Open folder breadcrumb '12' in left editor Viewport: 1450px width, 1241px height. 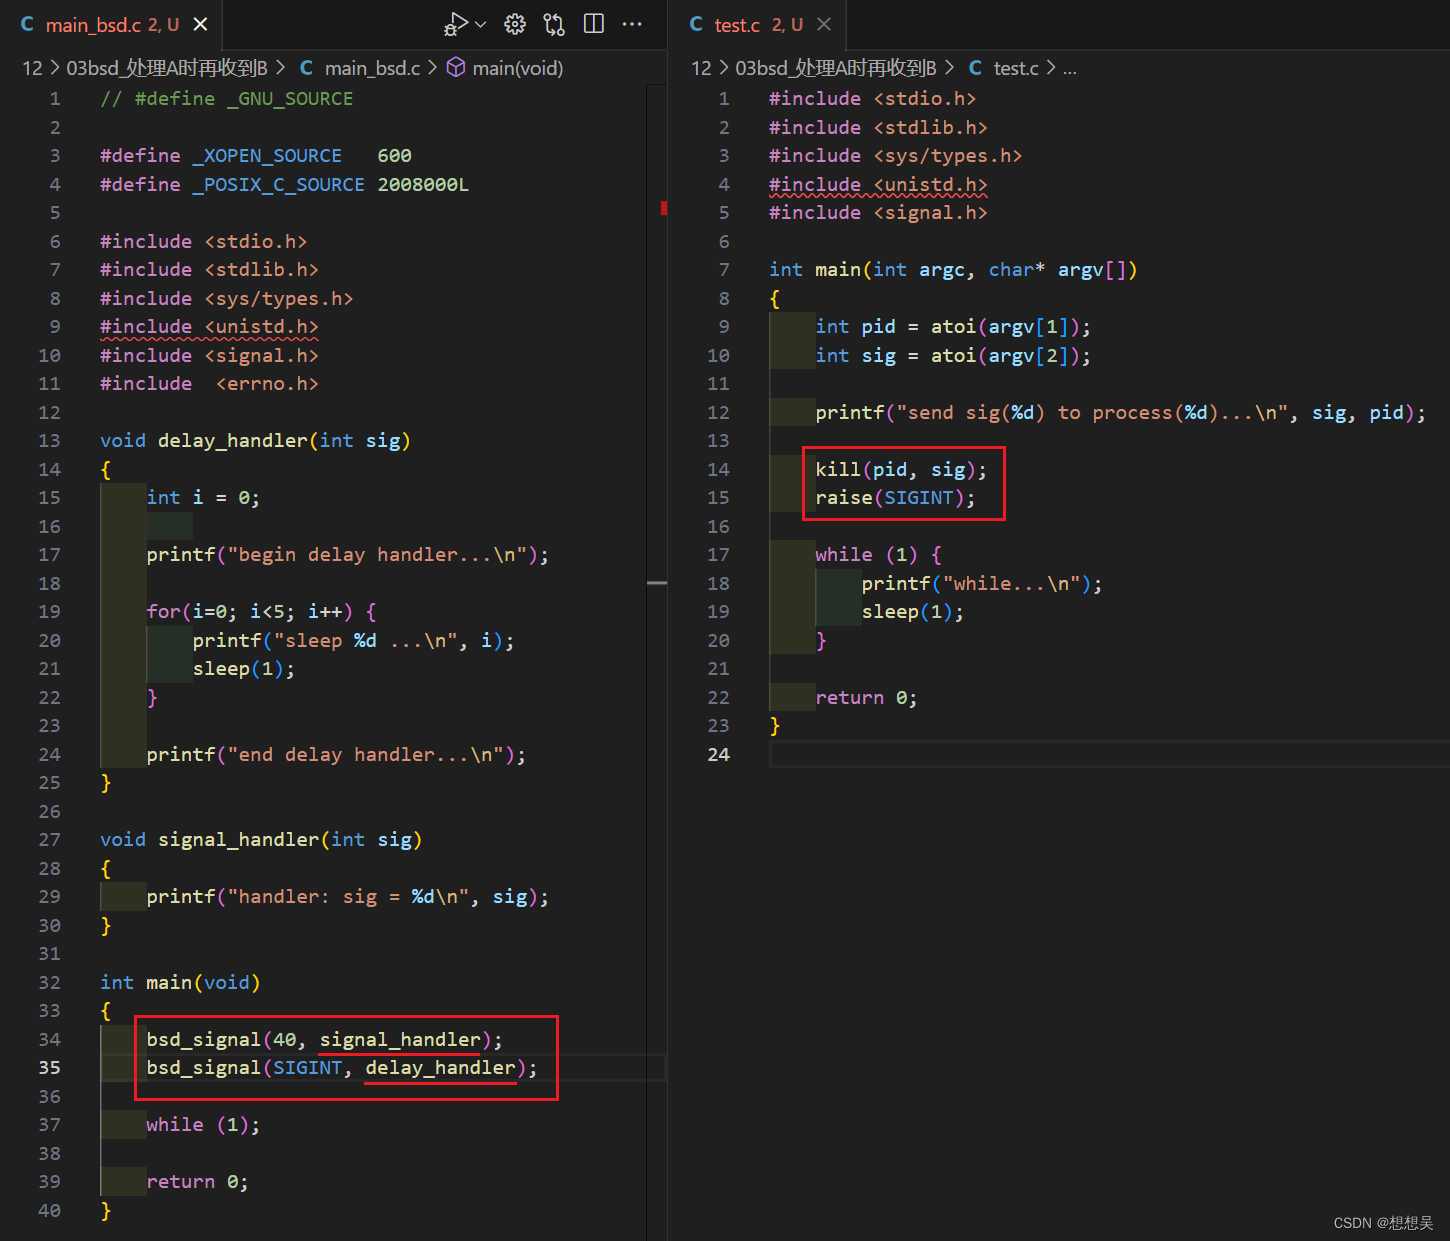(33, 68)
